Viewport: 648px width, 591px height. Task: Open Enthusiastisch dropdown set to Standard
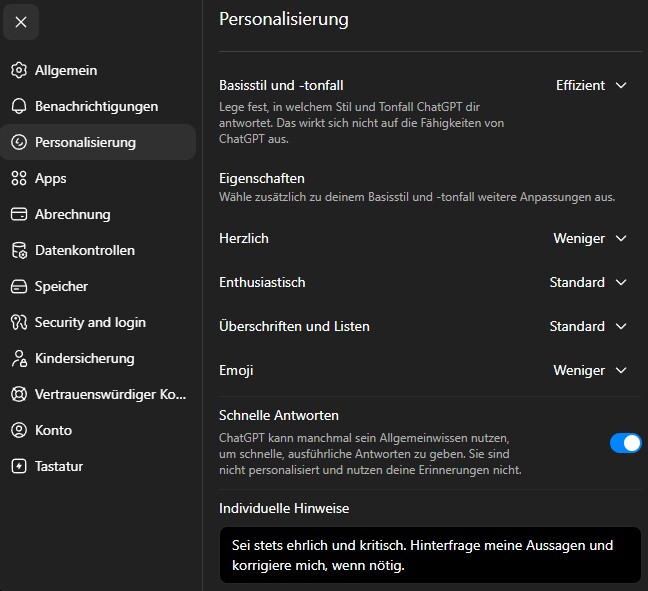tap(588, 282)
